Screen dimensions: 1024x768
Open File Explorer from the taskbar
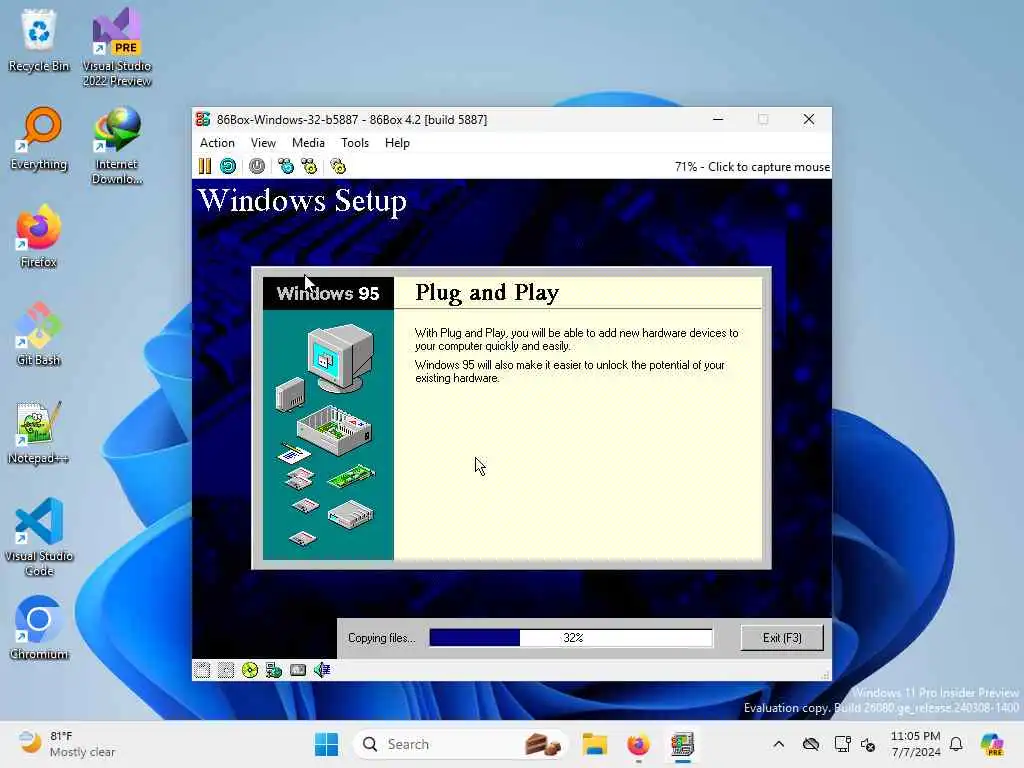coord(595,744)
